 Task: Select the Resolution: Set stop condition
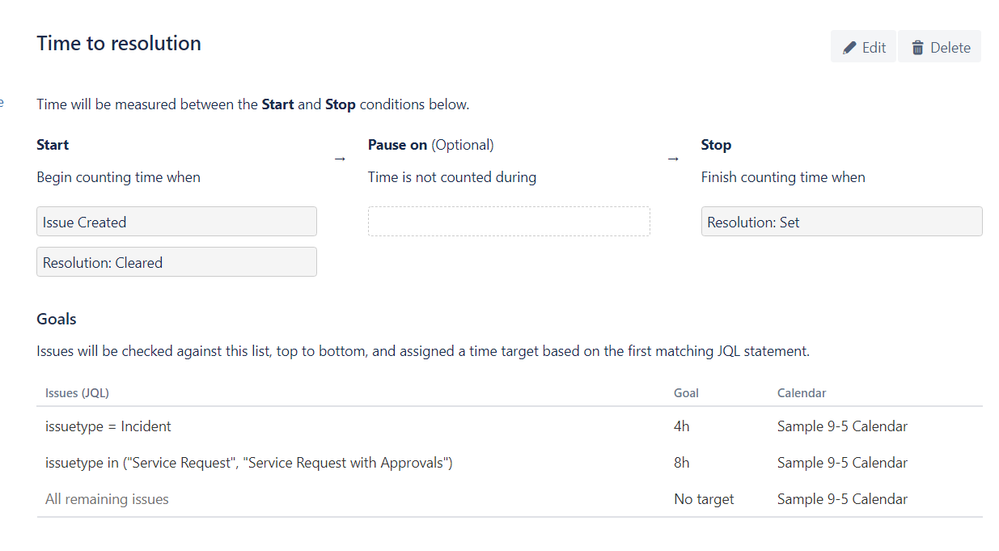coord(842,222)
